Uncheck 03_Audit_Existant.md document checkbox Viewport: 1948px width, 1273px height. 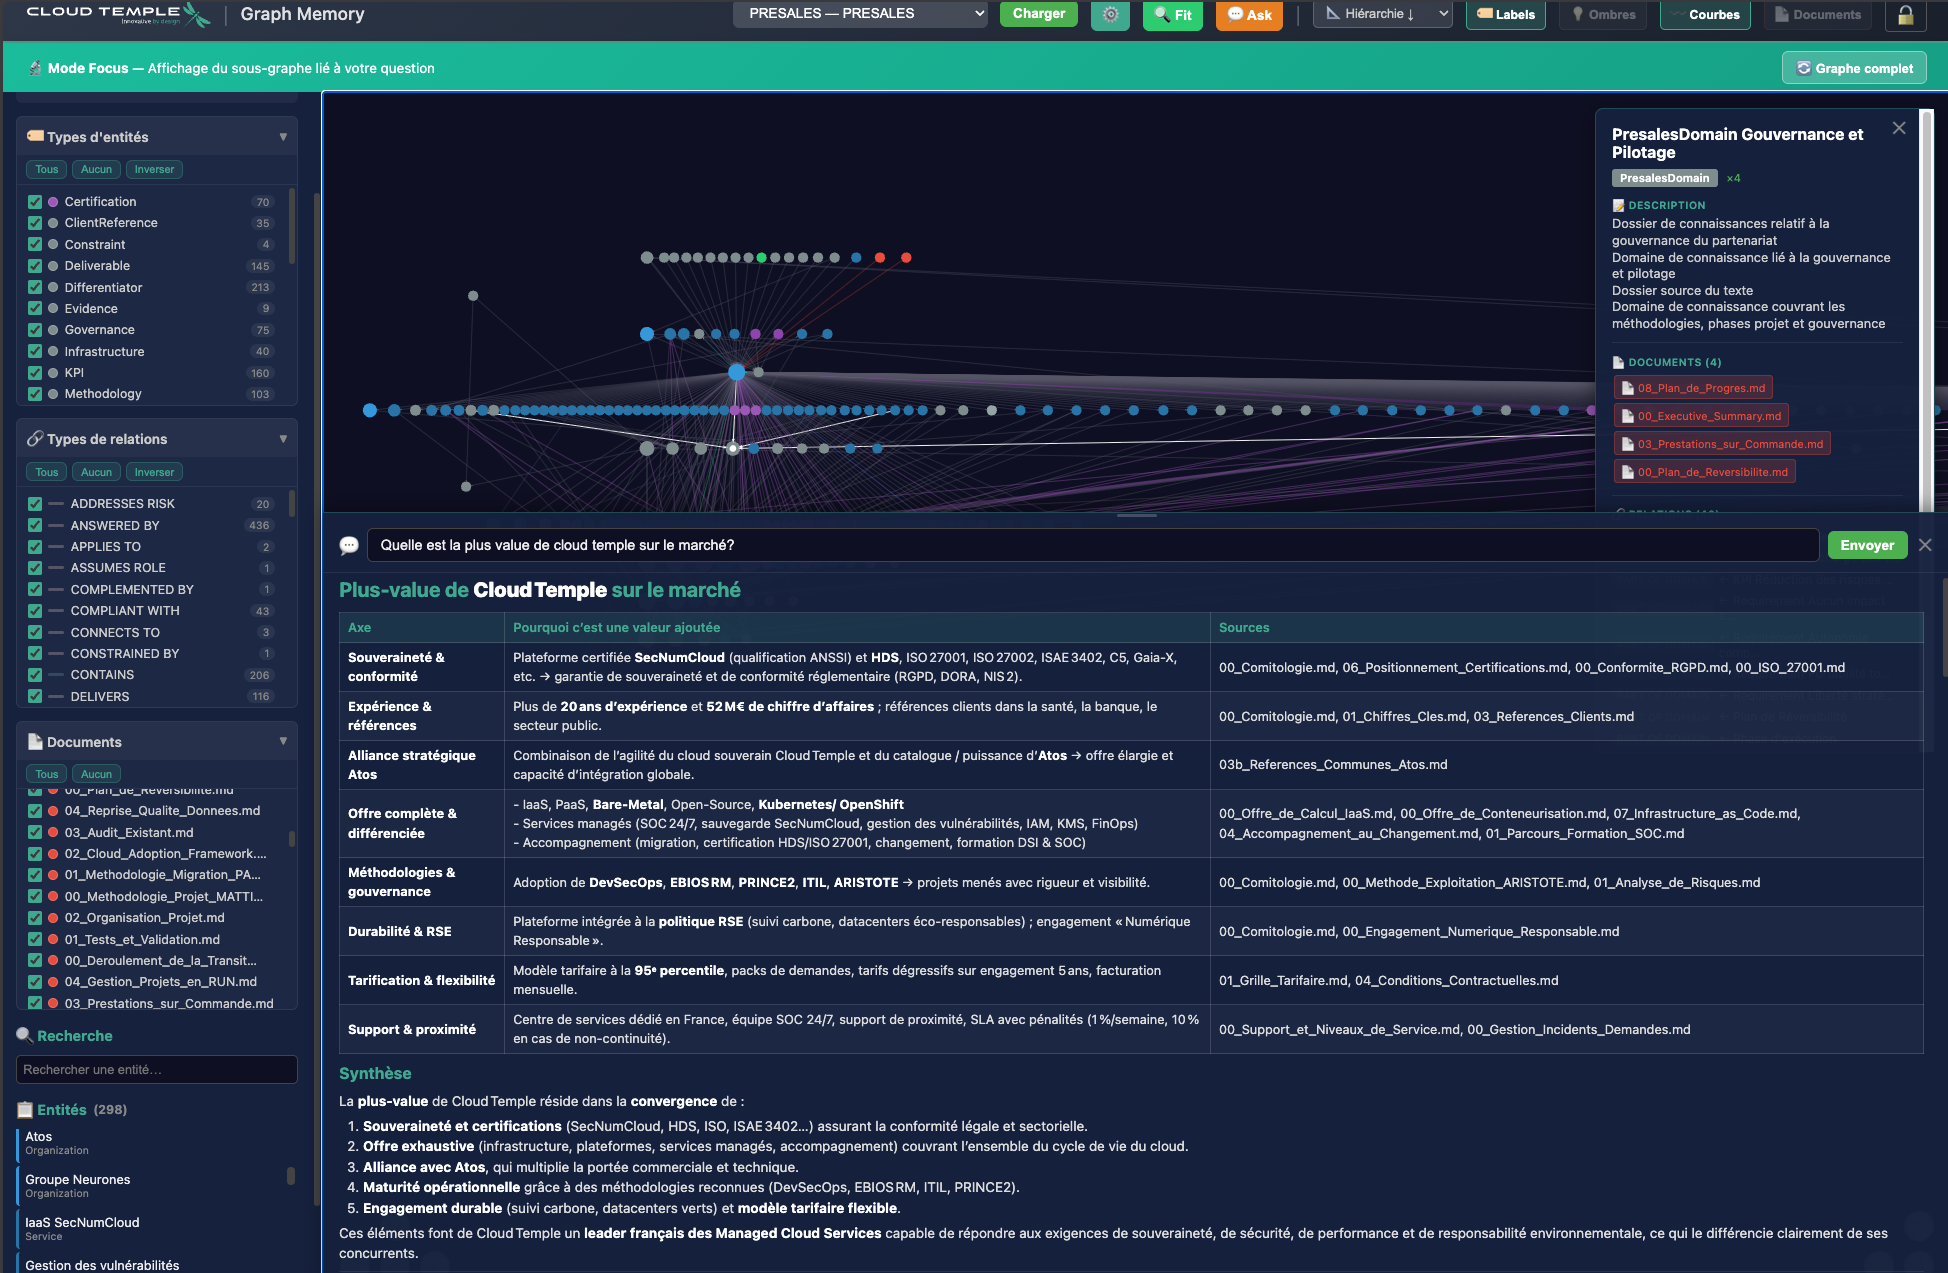(x=35, y=832)
